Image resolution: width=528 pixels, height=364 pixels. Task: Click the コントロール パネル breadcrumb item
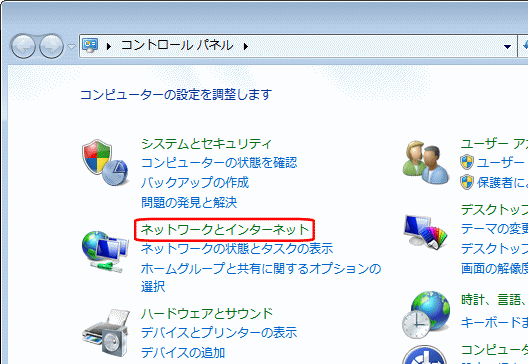pos(177,45)
